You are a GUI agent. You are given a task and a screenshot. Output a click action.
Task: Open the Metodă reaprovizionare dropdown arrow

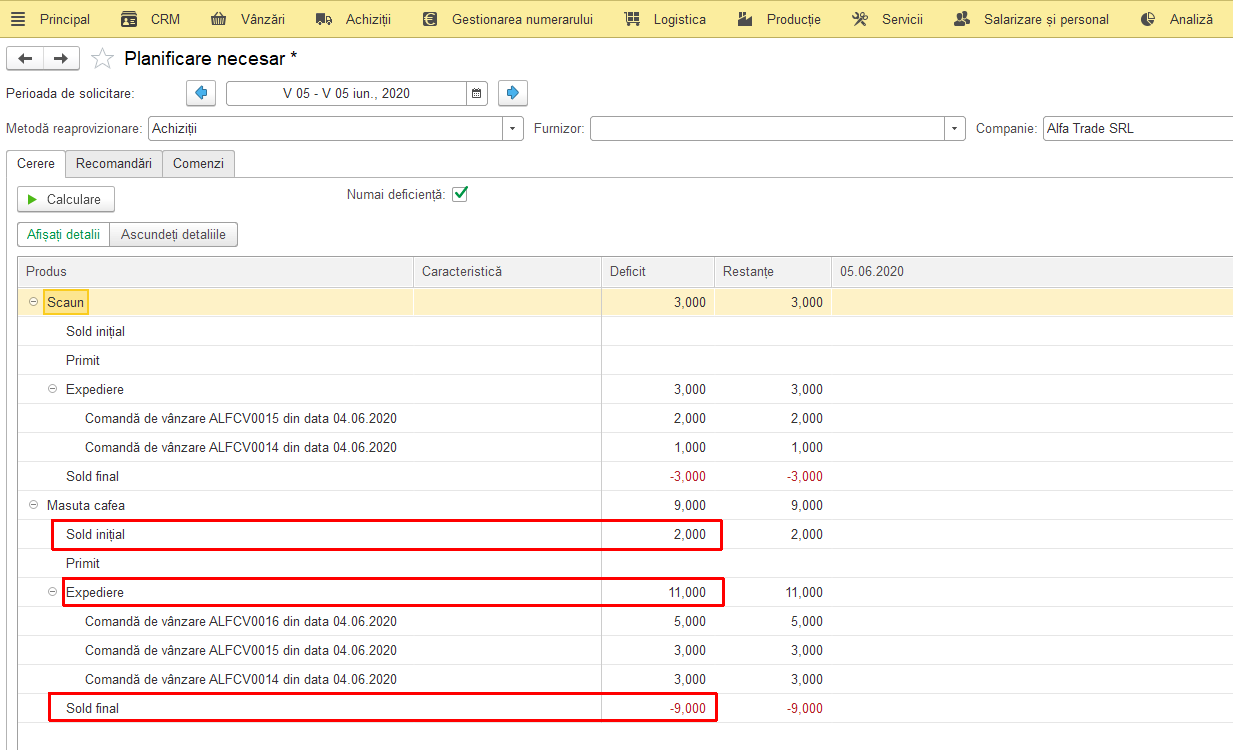514,129
